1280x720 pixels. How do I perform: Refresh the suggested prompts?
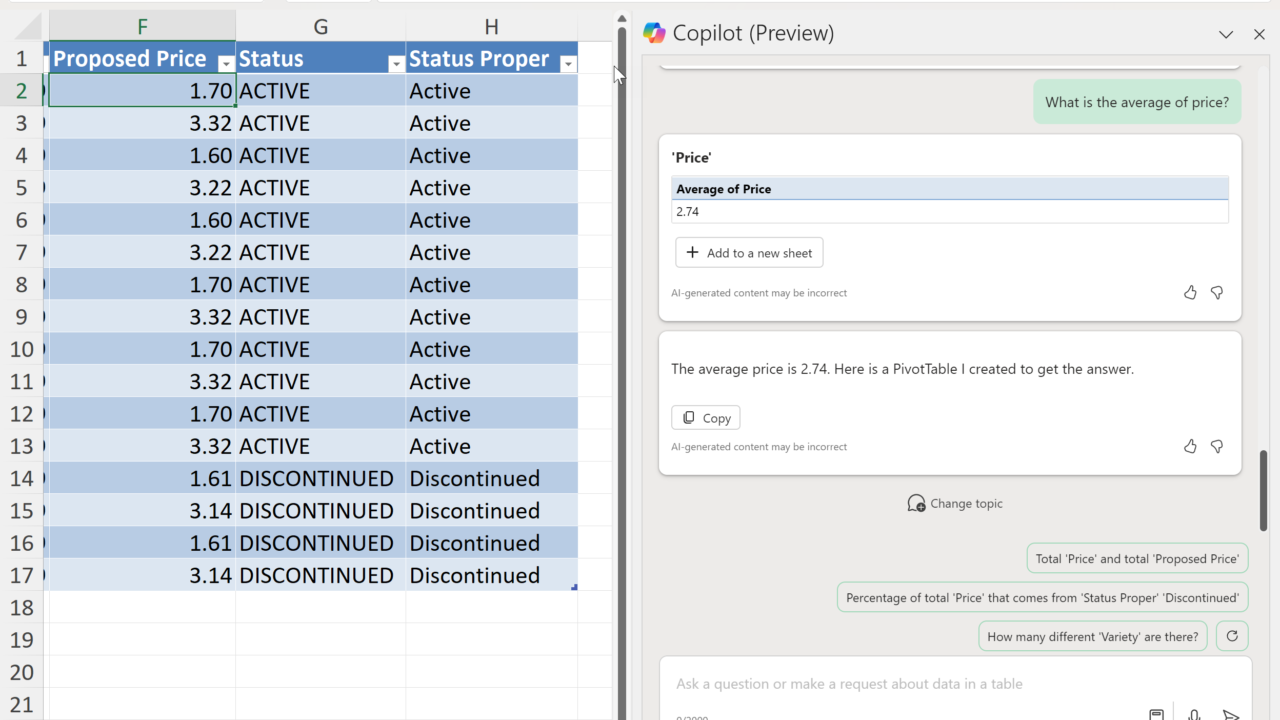click(x=1232, y=636)
